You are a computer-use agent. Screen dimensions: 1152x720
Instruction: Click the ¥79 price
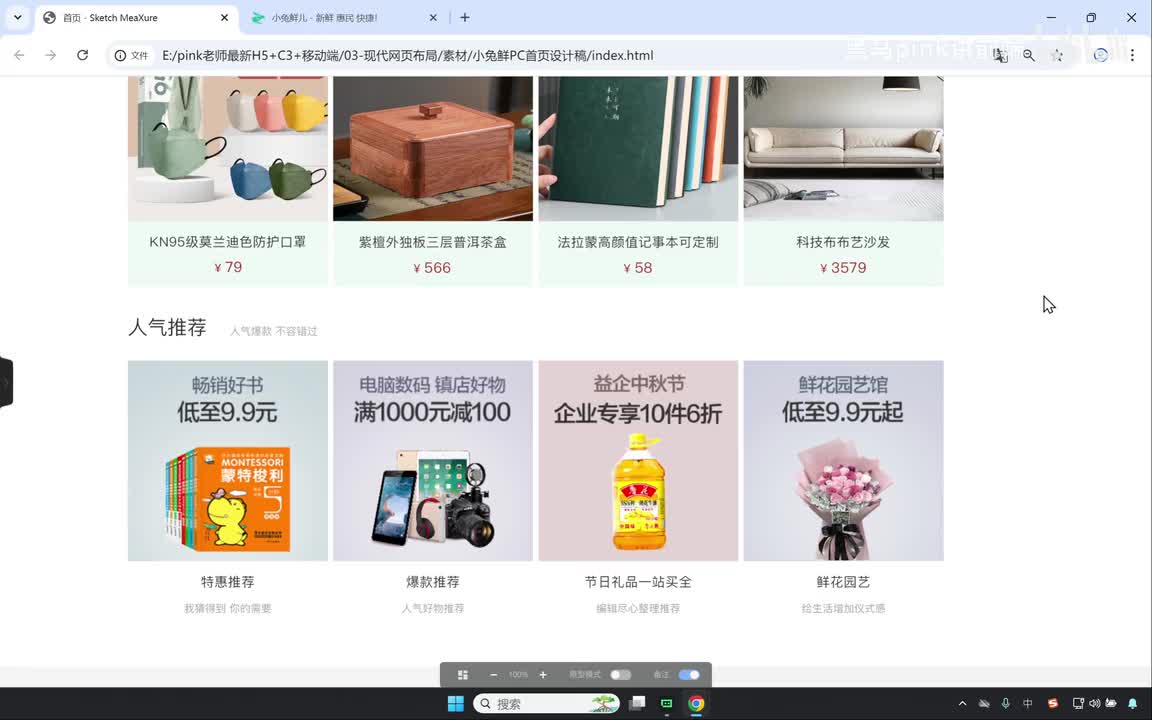pos(228,267)
